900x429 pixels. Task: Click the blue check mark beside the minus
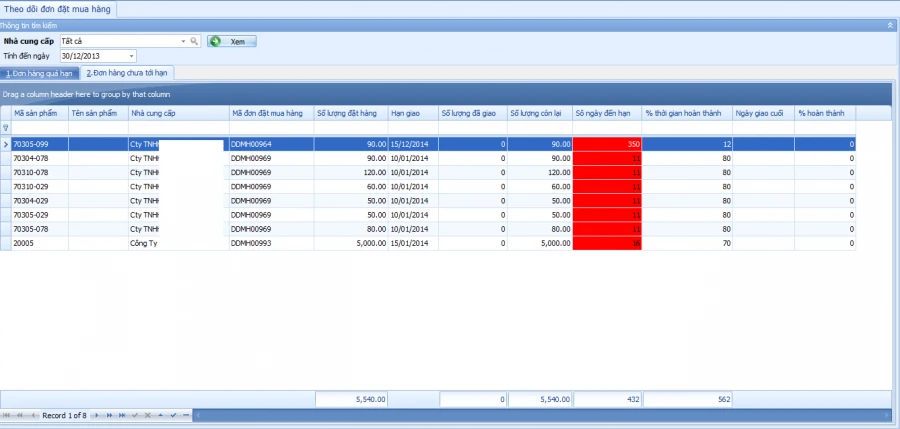click(x=173, y=415)
